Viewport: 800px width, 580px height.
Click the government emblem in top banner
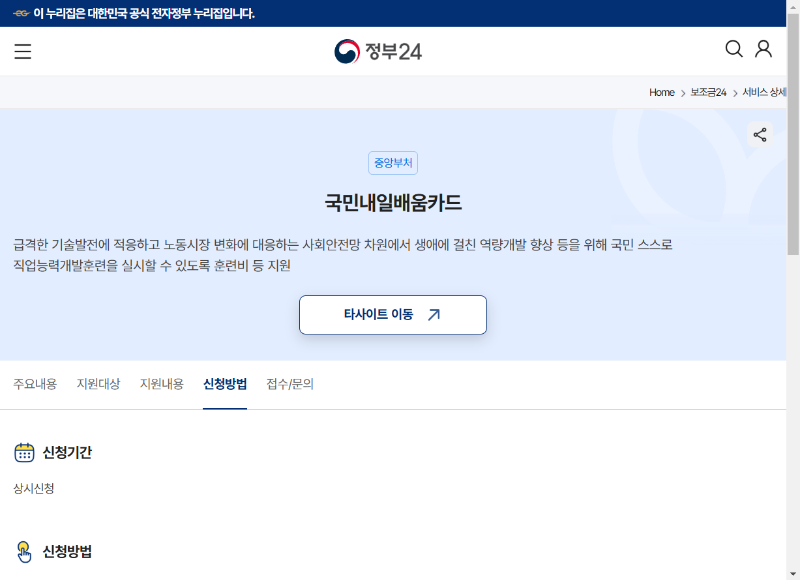(21, 13)
